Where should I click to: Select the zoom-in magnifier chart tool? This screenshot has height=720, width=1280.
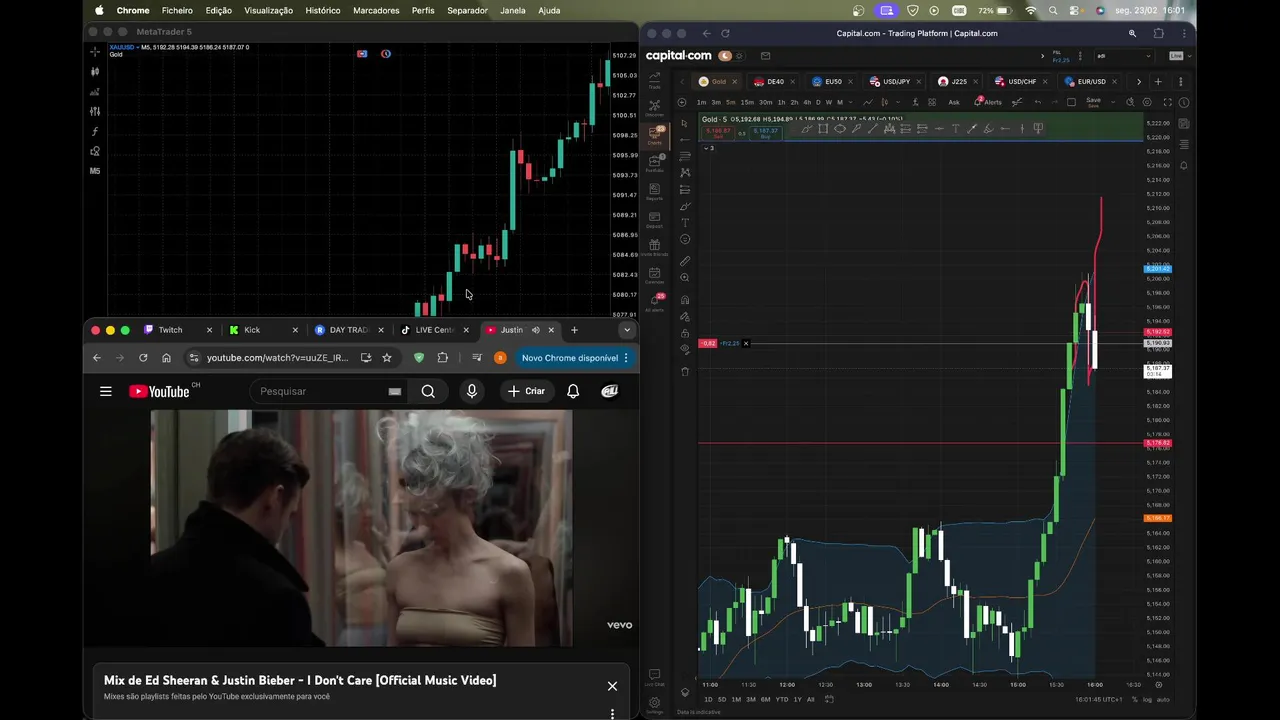pos(685,277)
